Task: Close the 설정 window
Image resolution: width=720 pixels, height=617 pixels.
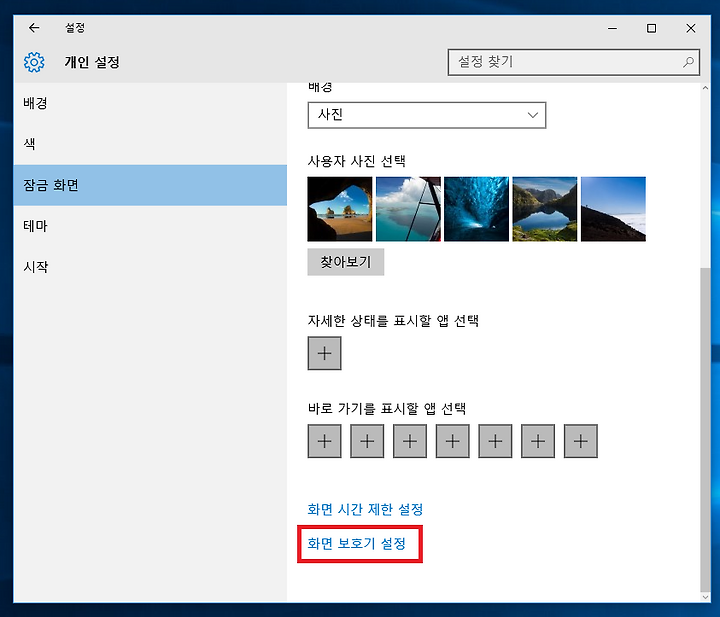Action: pyautogui.click(x=691, y=28)
